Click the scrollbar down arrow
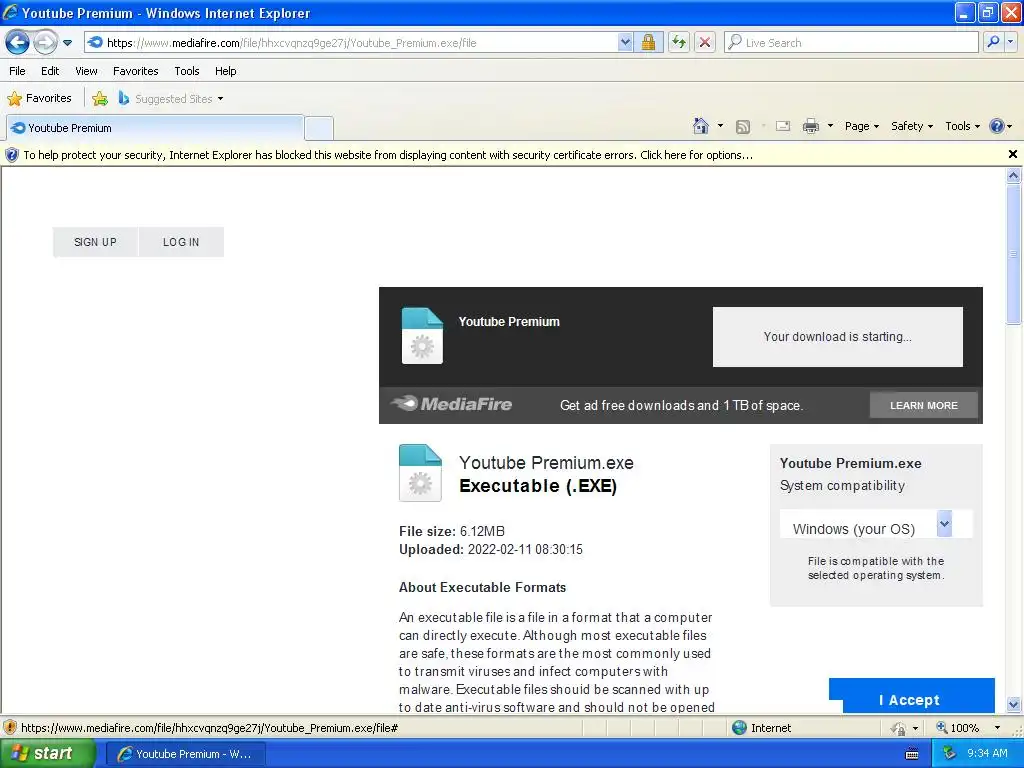 [x=1014, y=704]
